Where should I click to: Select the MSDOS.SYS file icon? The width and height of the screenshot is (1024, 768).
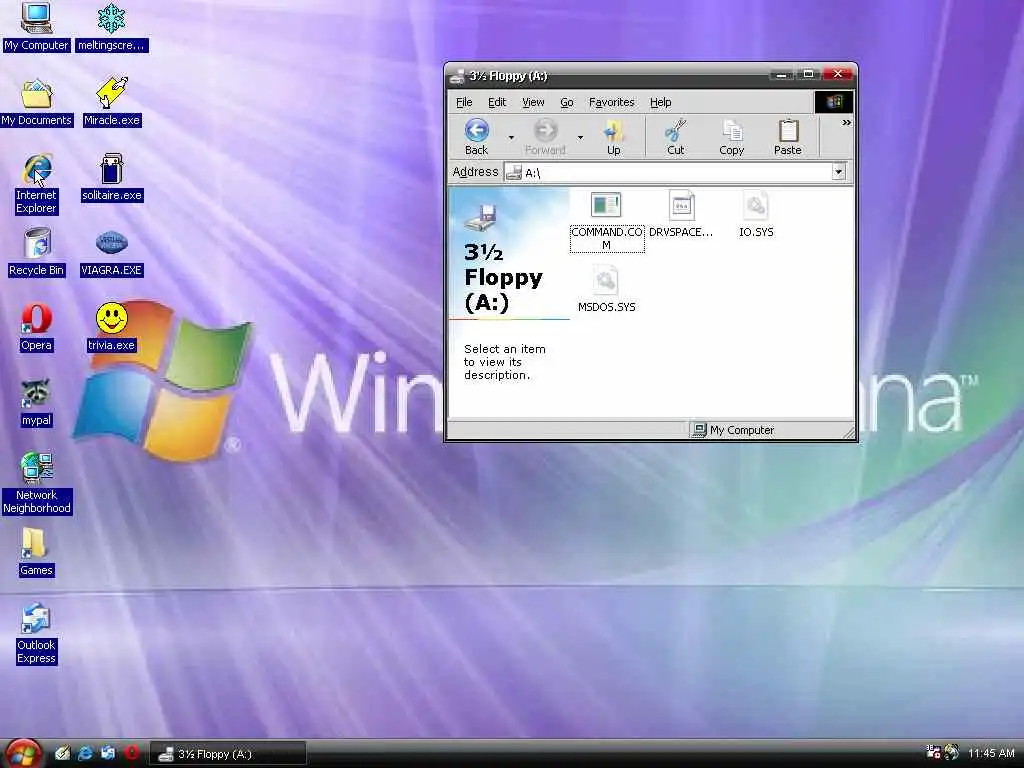(606, 280)
